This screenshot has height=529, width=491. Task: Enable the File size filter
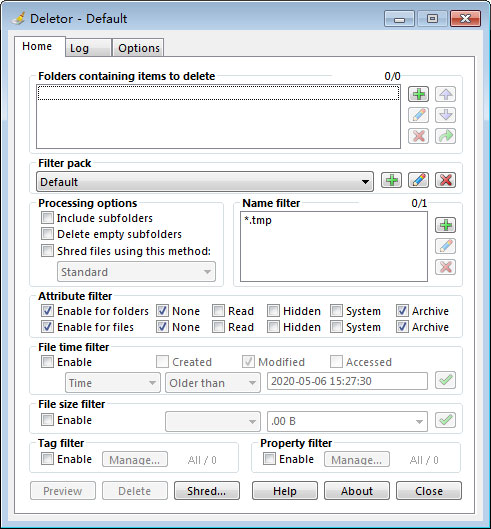47,420
